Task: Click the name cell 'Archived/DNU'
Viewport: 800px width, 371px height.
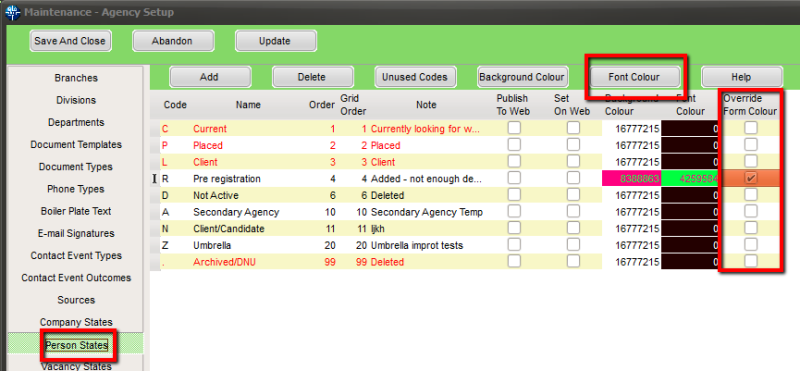Action: (224, 262)
